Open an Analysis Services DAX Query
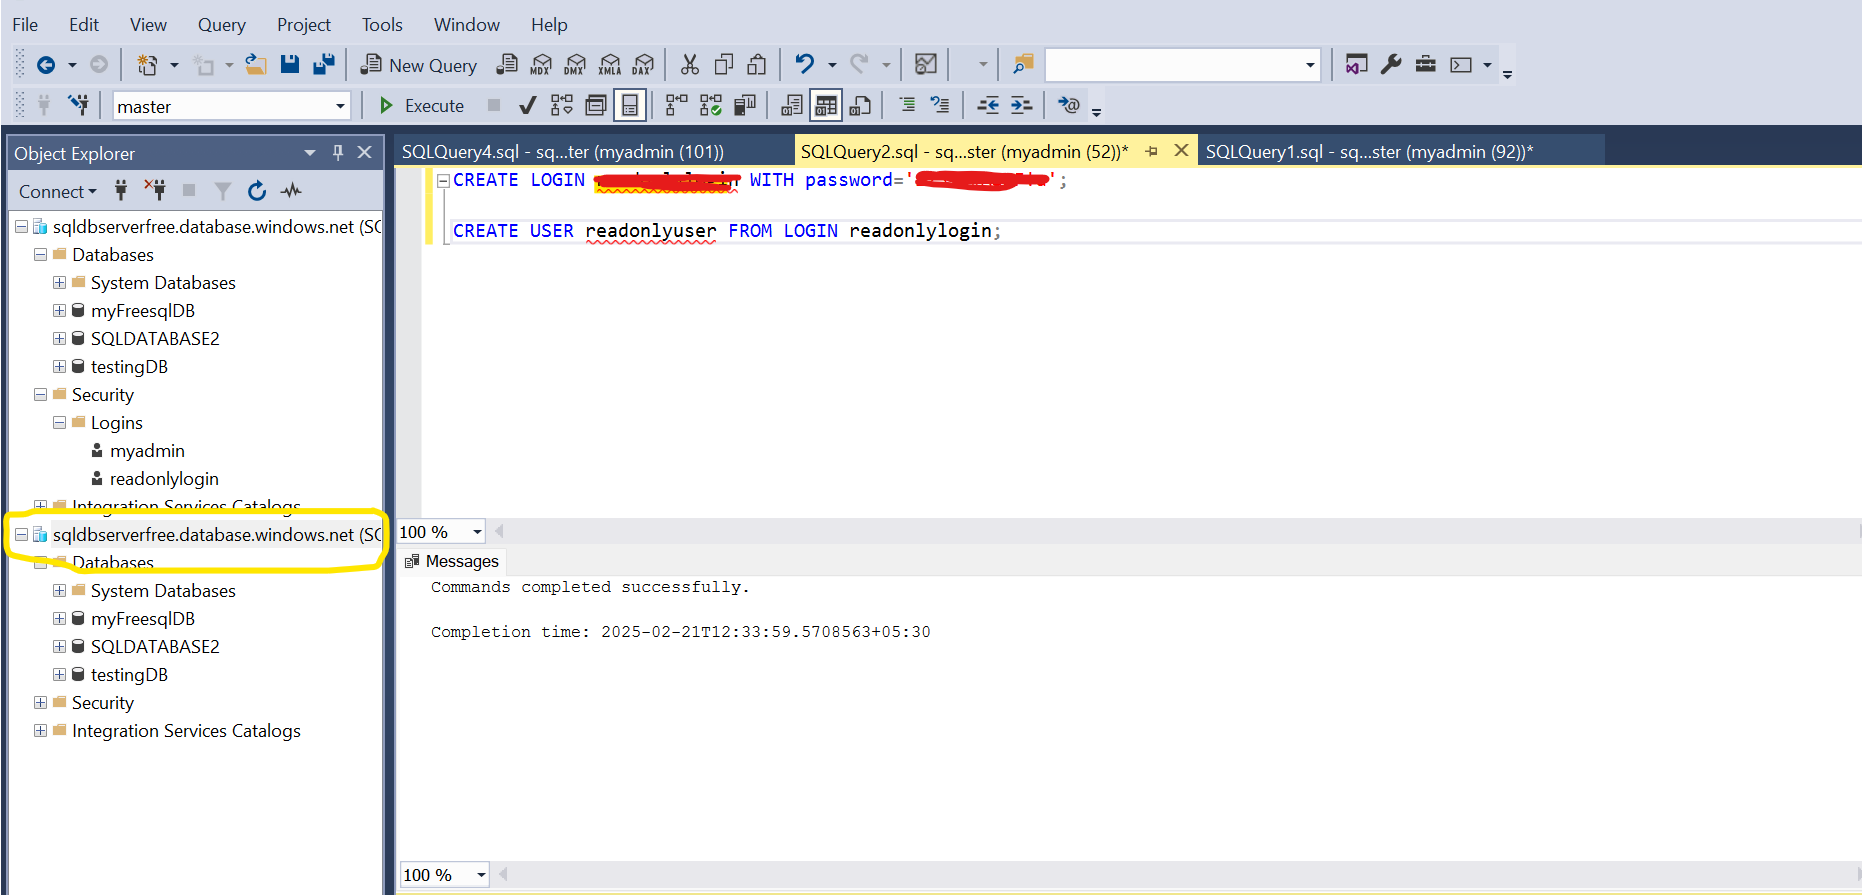The width and height of the screenshot is (1862, 895). [643, 65]
